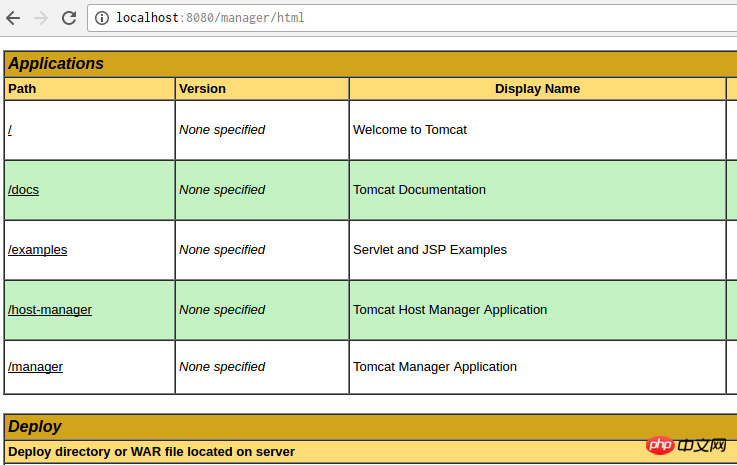Select "None specified" in the root "/" row
Viewport: 737px width, 465px height.
click(x=222, y=130)
